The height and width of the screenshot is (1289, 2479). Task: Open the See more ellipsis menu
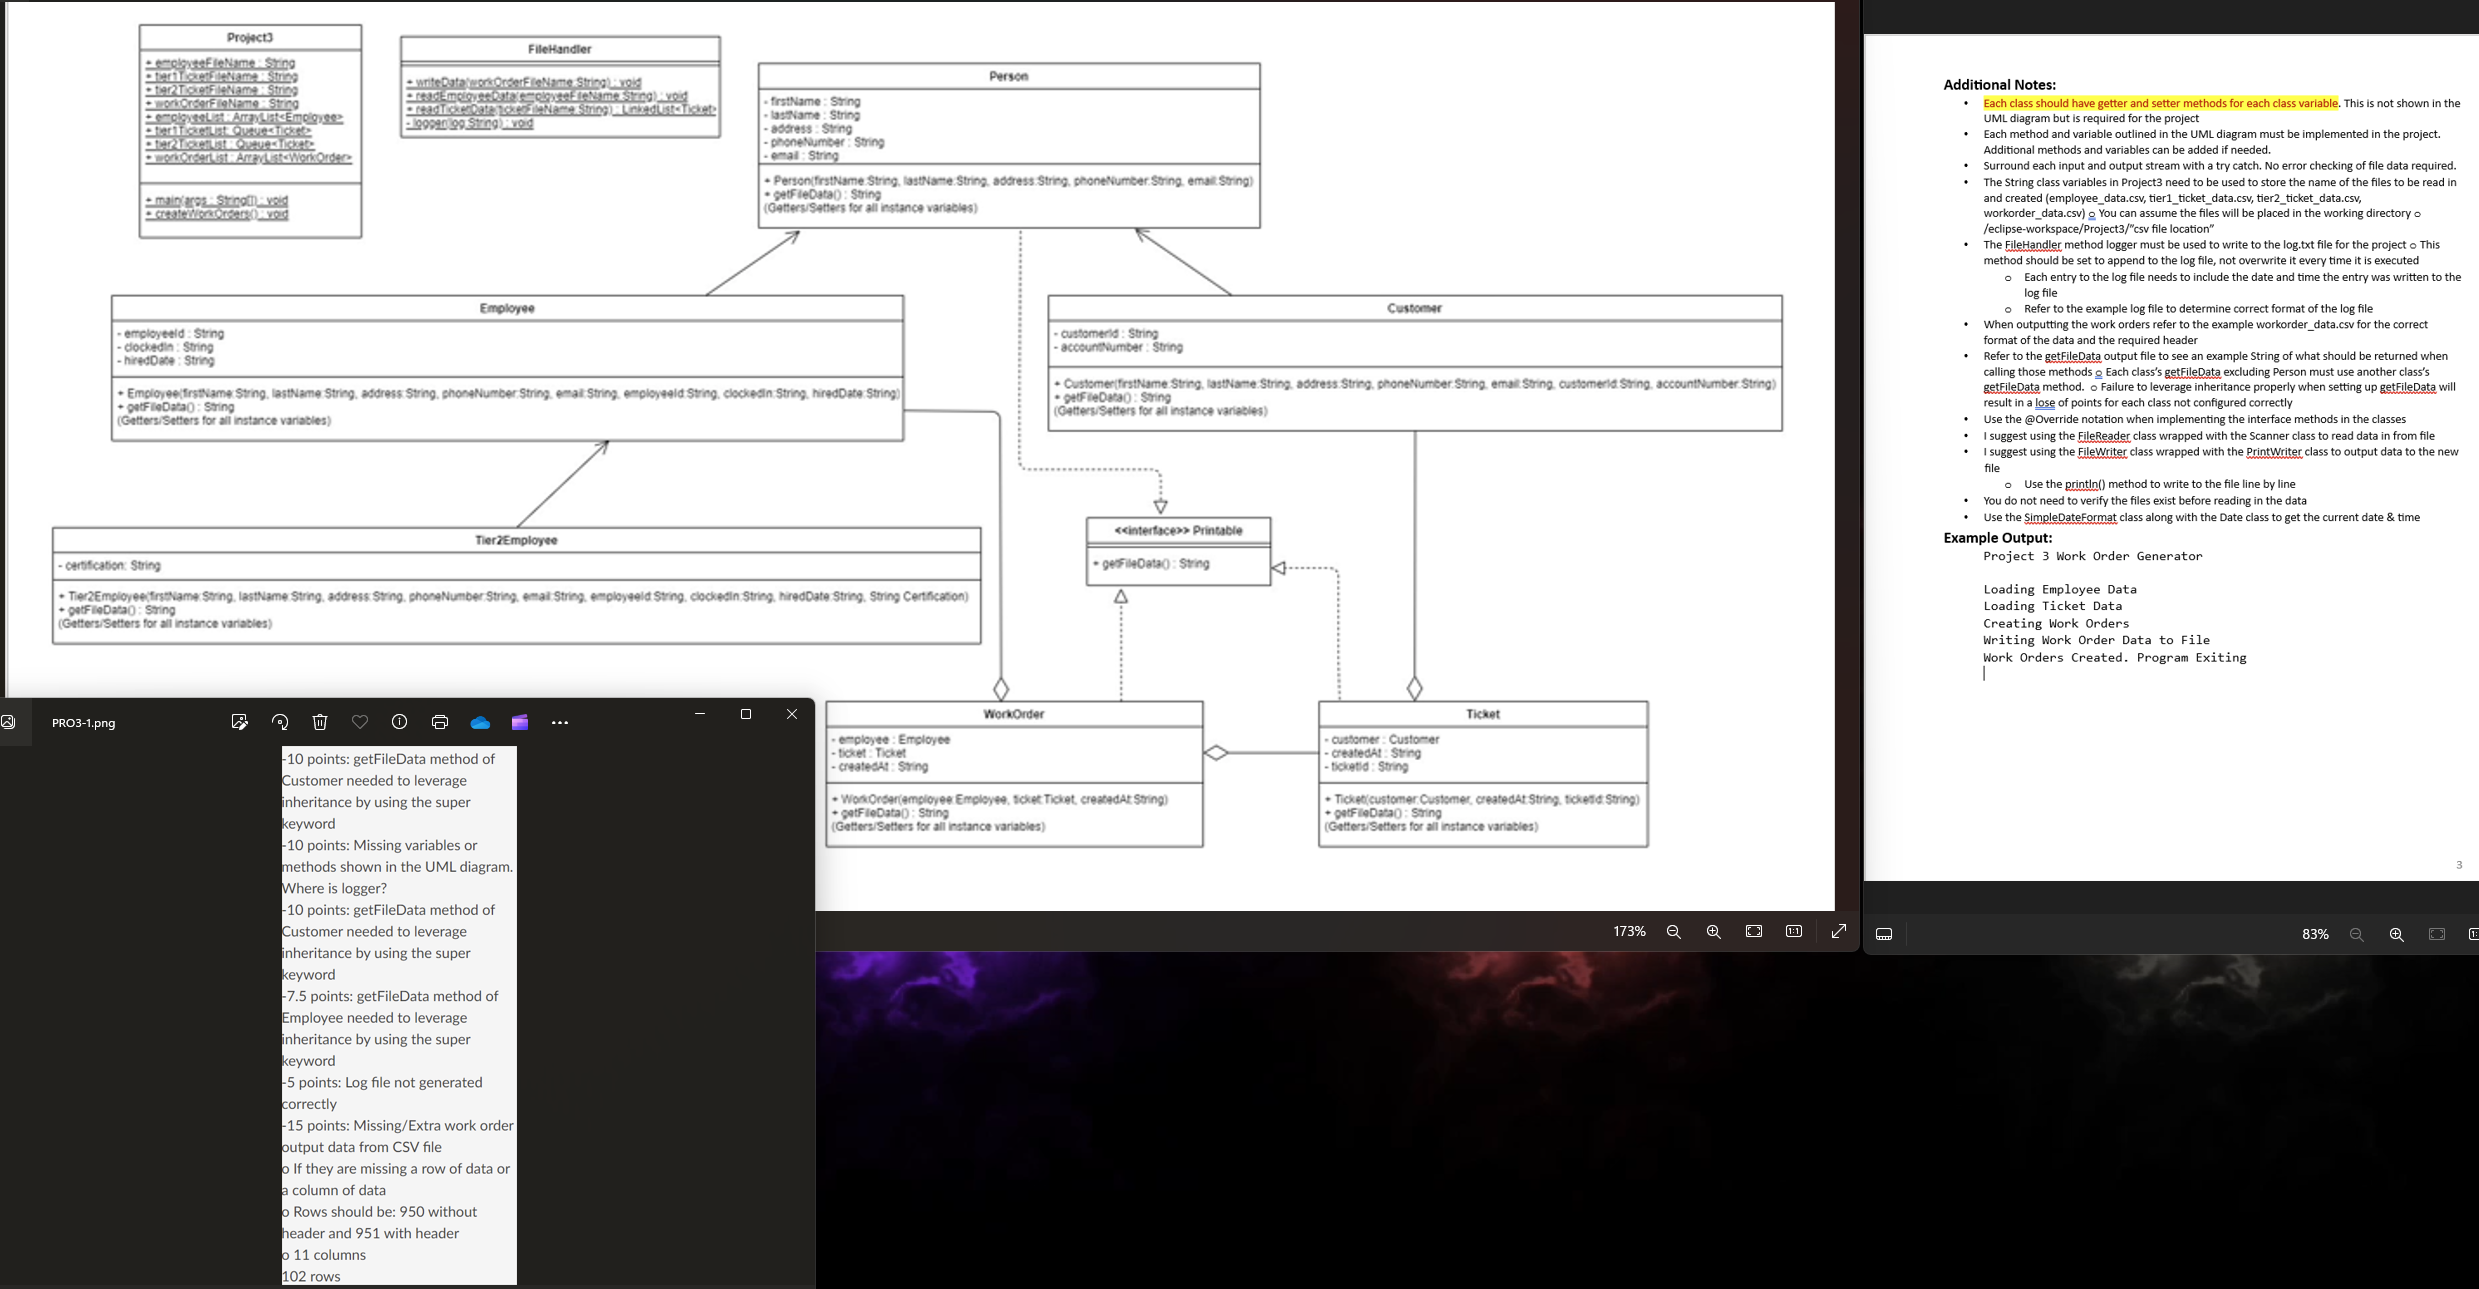(560, 722)
